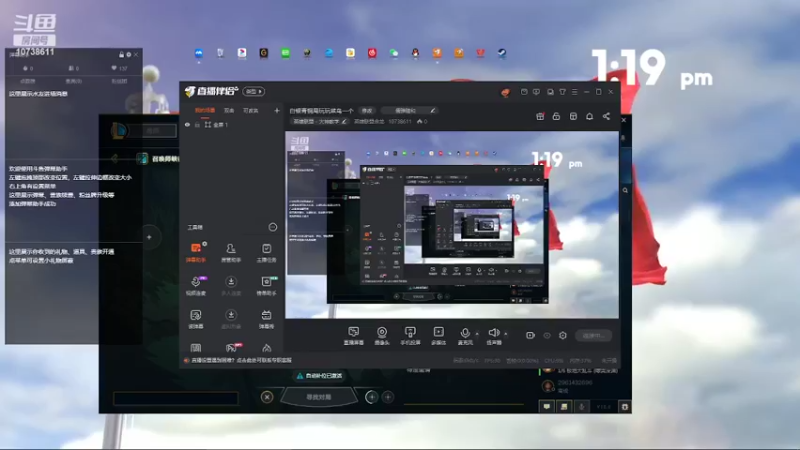Expand the microphone device arrow
The width and height of the screenshot is (800, 450).
[477, 334]
